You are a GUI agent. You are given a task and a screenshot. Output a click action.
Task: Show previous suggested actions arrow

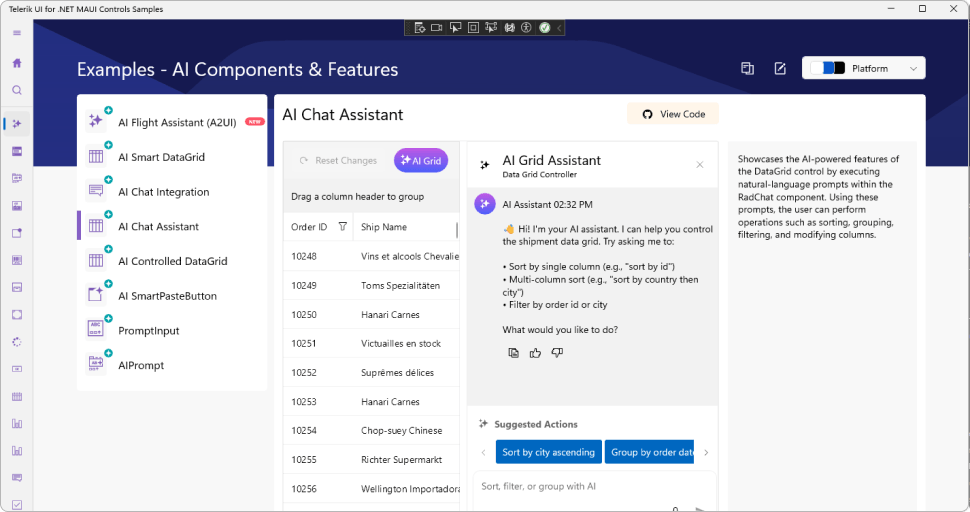(484, 452)
